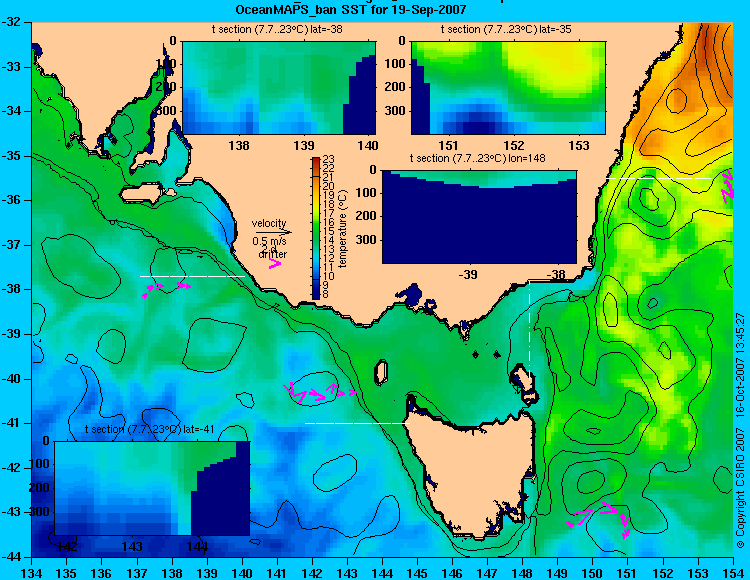Click the 139 tick under the lat=-38 inset
This screenshot has width=750, height=580.
click(304, 145)
